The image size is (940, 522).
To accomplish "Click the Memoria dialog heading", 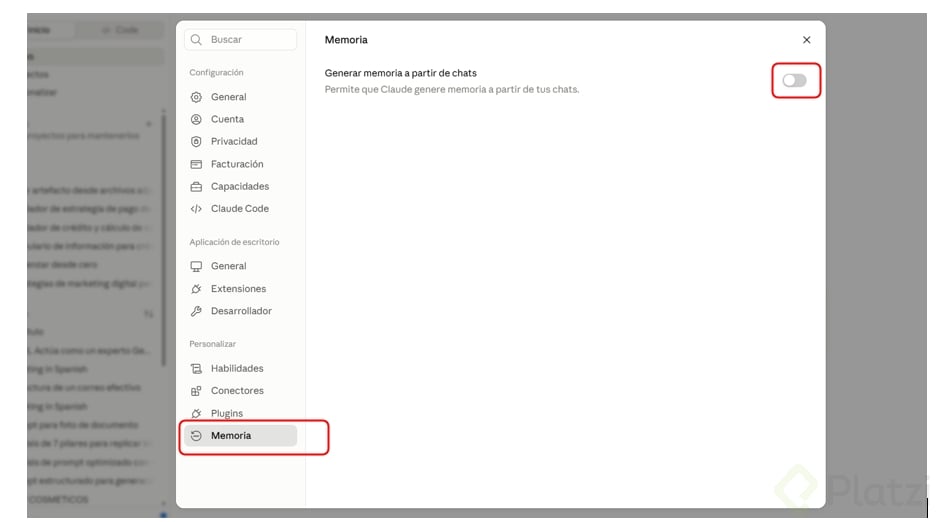I will click(x=346, y=40).
